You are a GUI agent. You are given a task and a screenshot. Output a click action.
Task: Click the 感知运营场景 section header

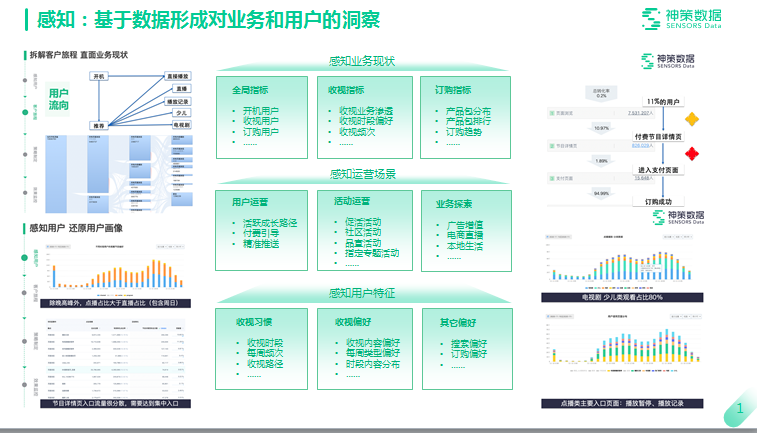tap(363, 174)
